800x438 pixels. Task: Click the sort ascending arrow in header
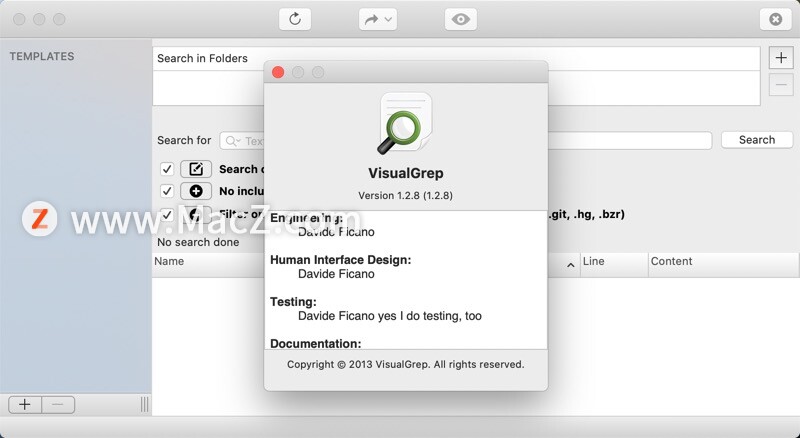570,265
